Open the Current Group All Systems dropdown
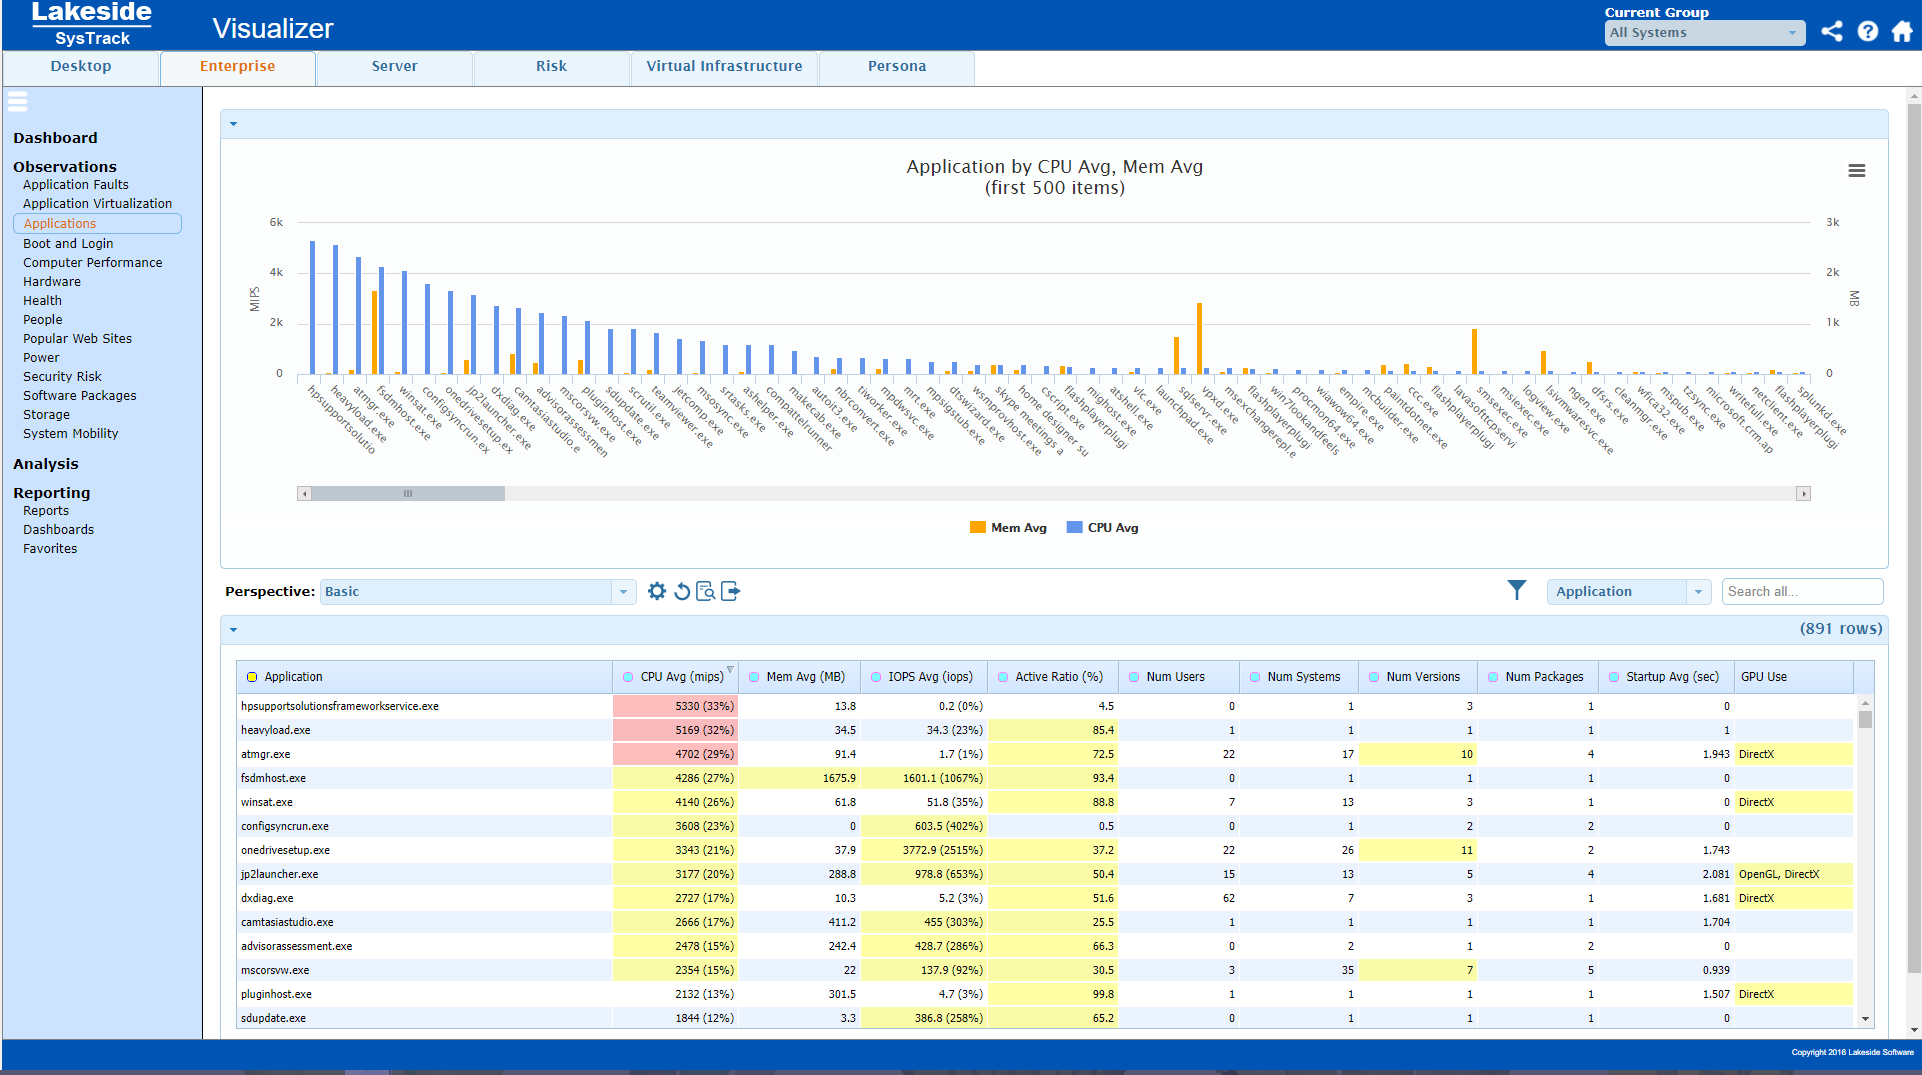This screenshot has width=1922, height=1075. click(1704, 33)
